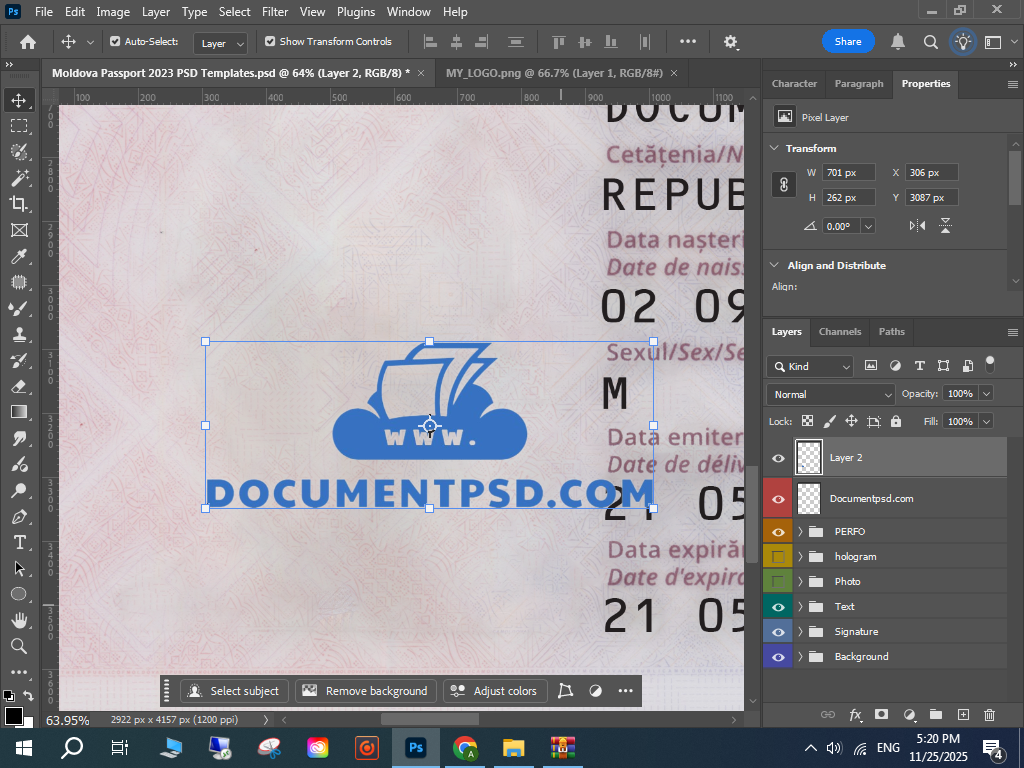Viewport: 1024px width, 768px height.
Task: Select the Zoom tool in toolbar
Action: click(19, 646)
